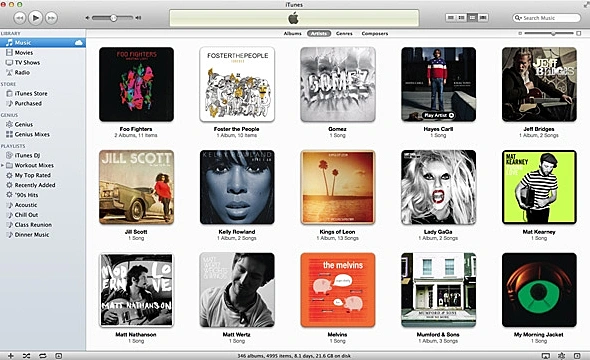Screen dimensions: 590x360
Task: Select Genius in the sidebar
Action: click(x=23, y=124)
